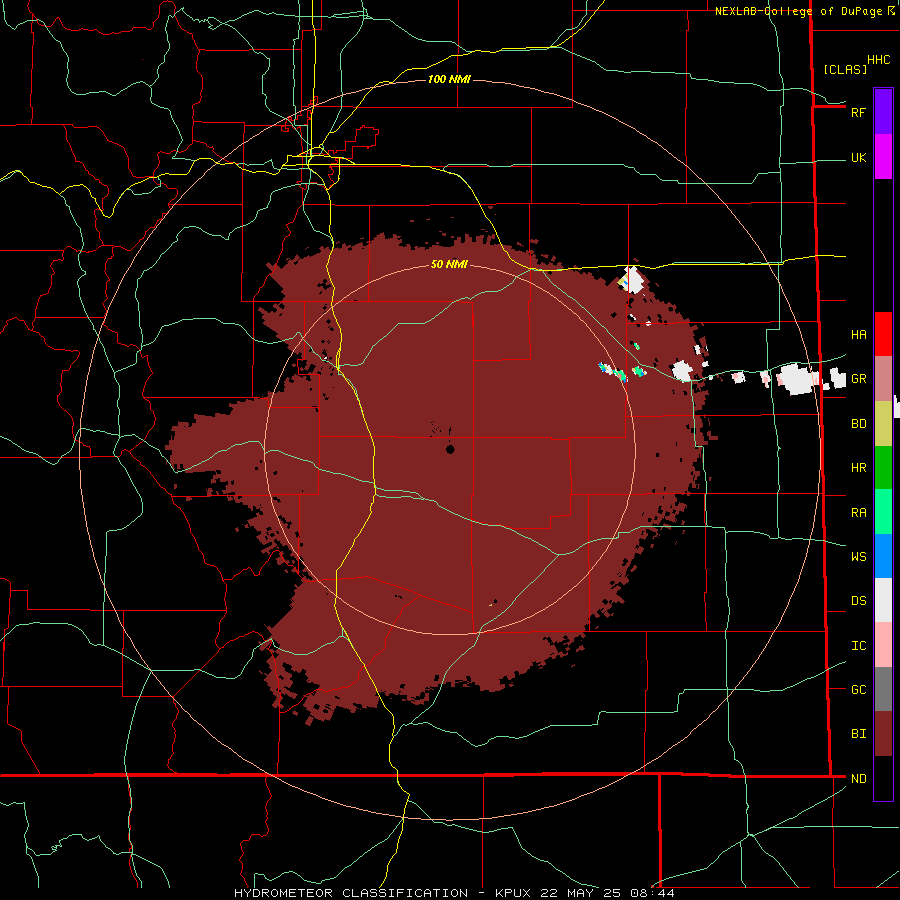Click the UK magenta legend swatch
900x900 pixels.
coord(883,157)
